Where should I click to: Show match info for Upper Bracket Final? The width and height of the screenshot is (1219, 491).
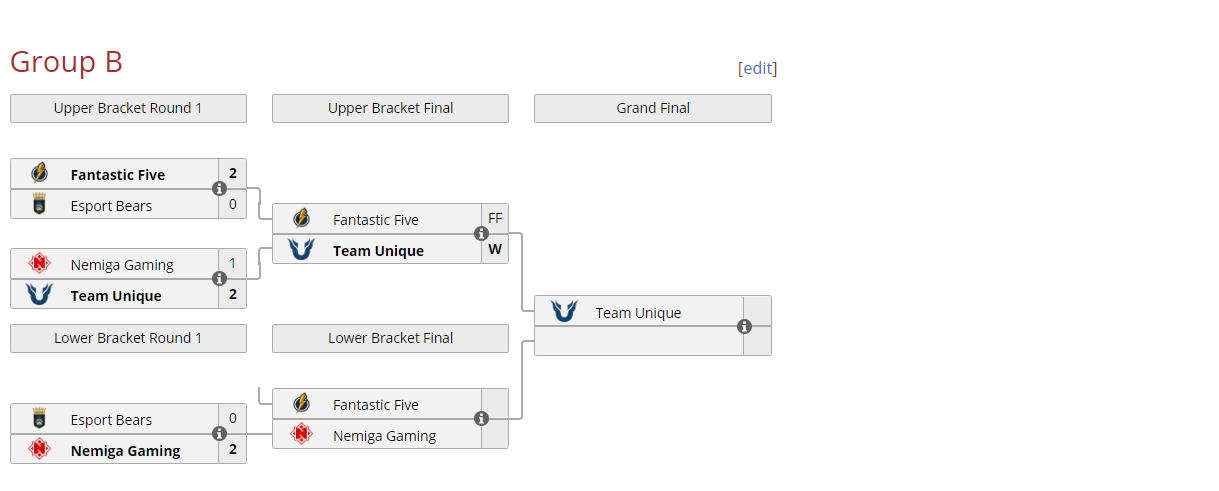[x=481, y=234]
